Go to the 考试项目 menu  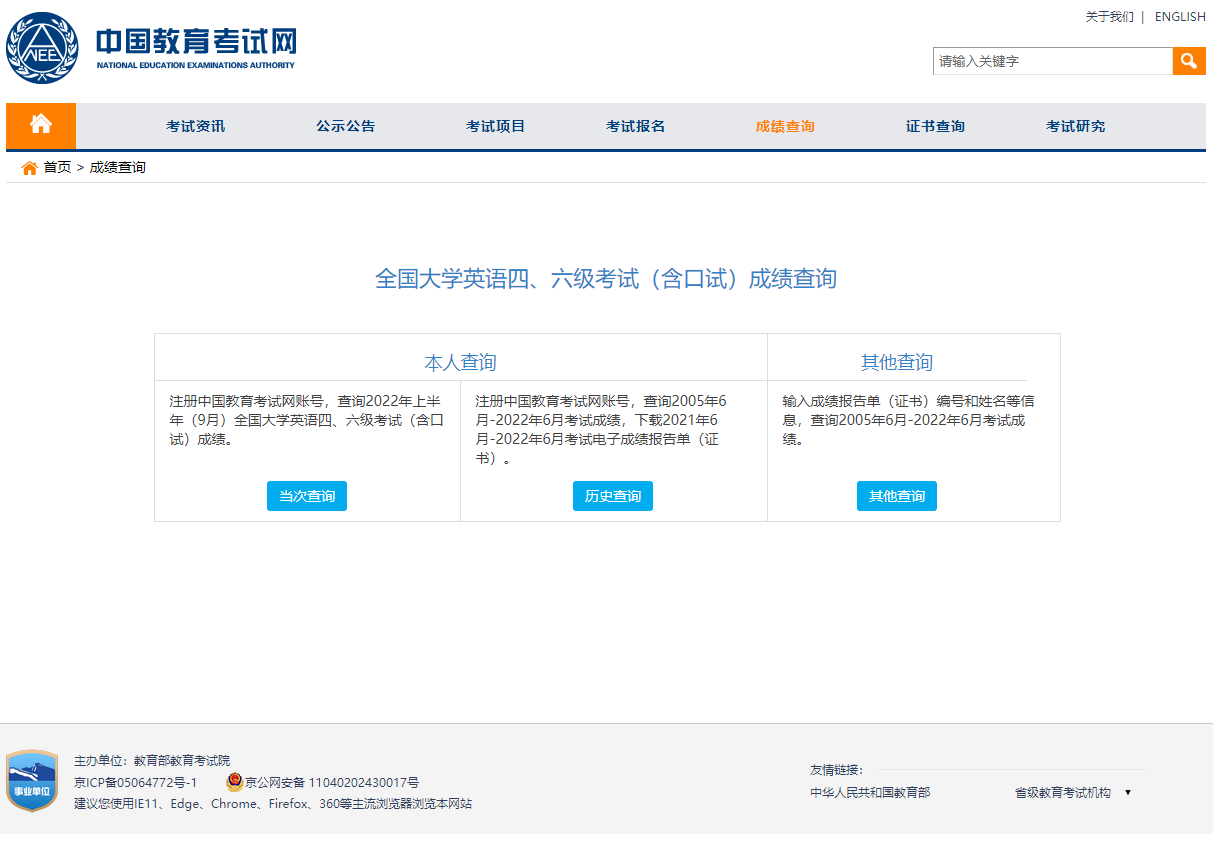[495, 126]
